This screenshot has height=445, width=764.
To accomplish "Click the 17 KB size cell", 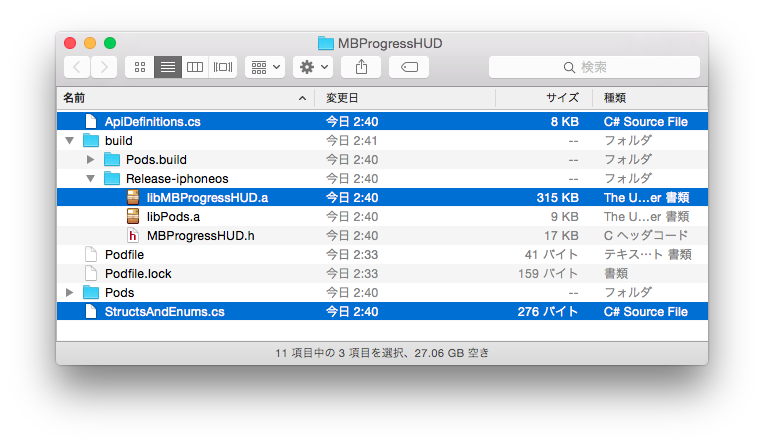I will pyautogui.click(x=561, y=236).
